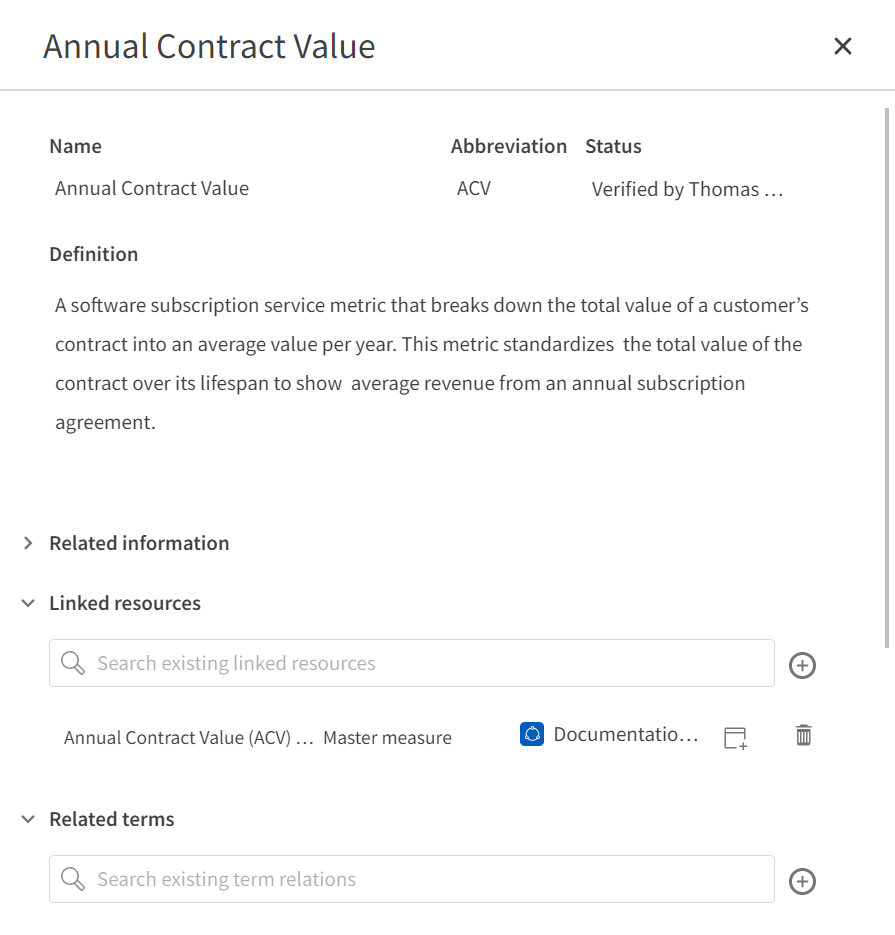Open the Documentation app icon
Screen dimensions: 895x935
tap(530, 736)
